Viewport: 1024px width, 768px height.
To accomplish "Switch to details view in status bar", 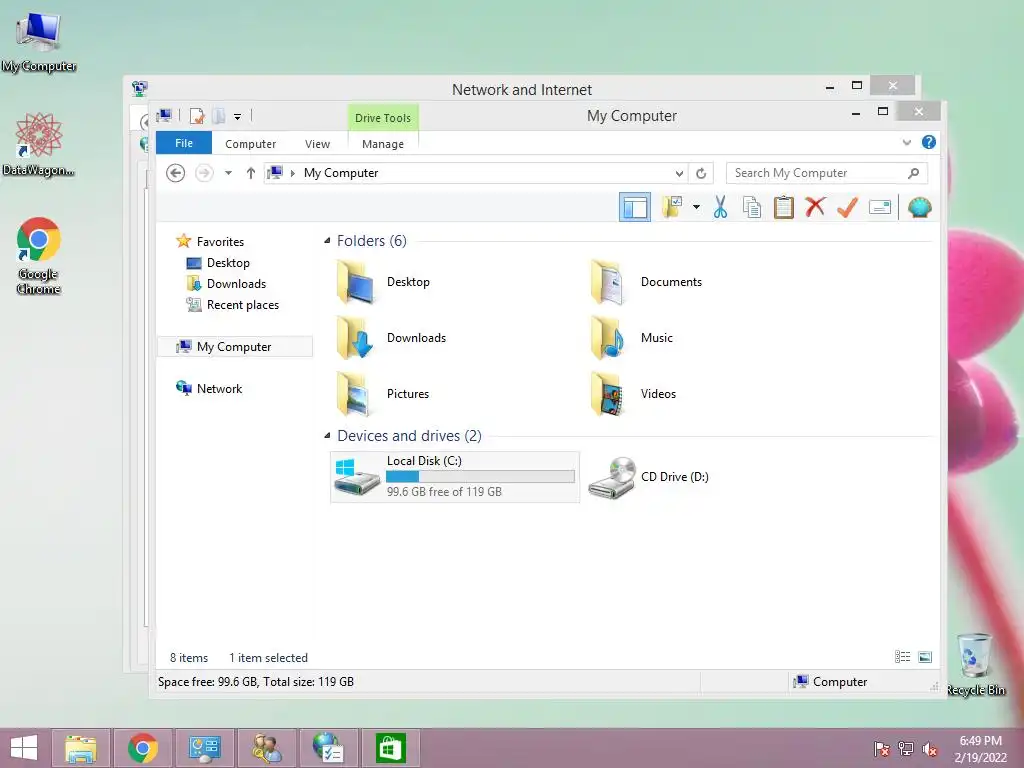I will coord(903,657).
